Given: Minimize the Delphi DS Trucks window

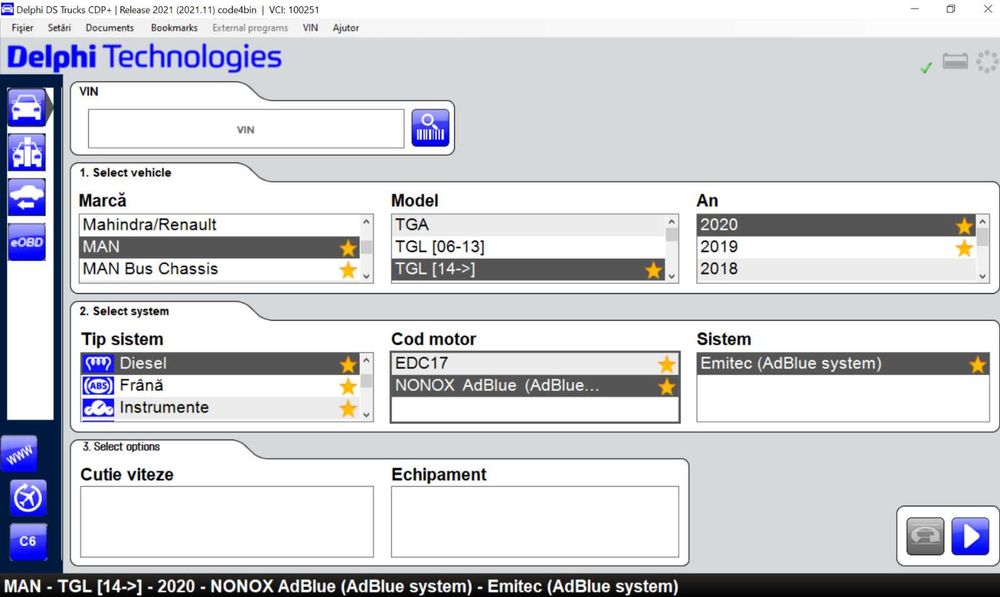Looking at the screenshot, I should (915, 9).
